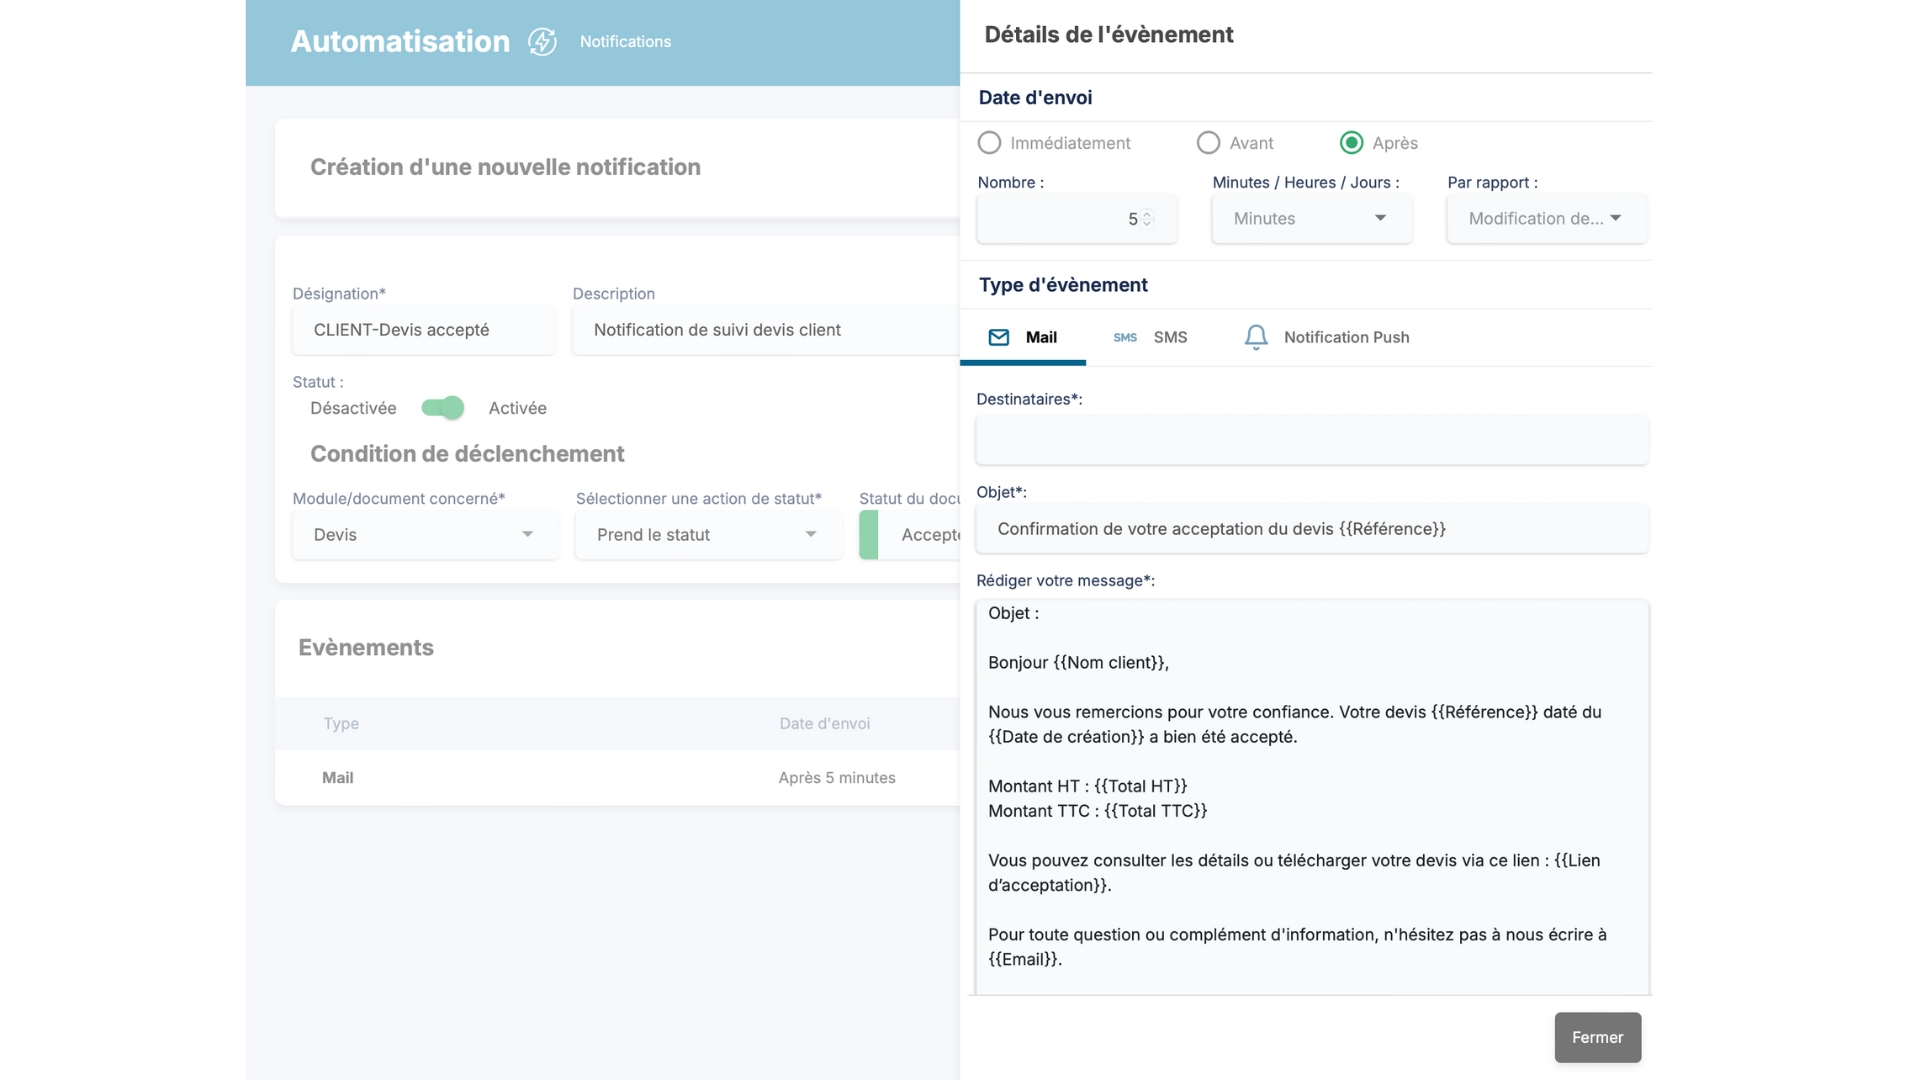
Task: Open the Prend le statut dropdown
Action: point(708,535)
